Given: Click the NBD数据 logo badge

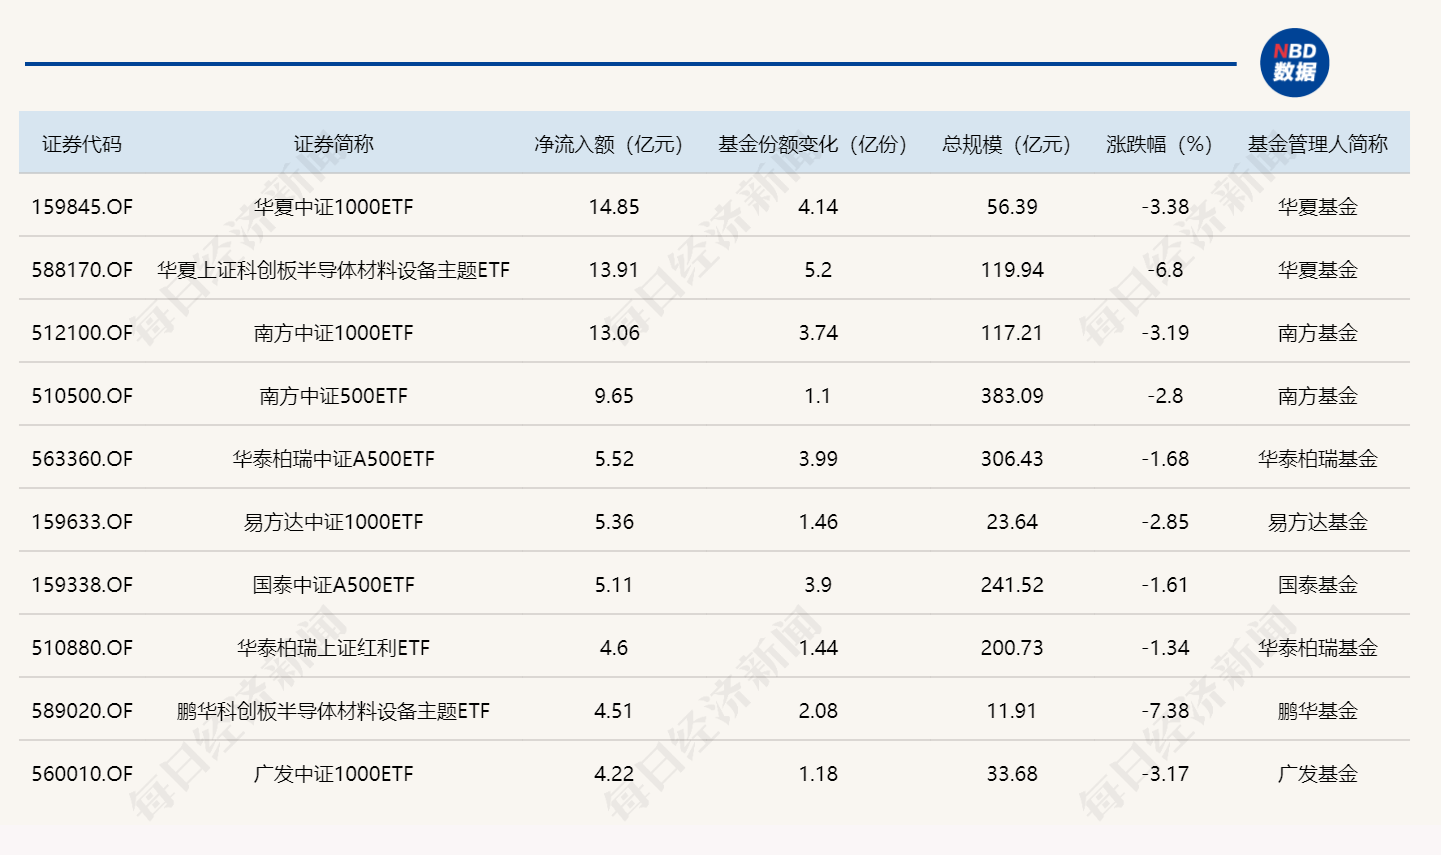Looking at the screenshot, I should (x=1294, y=62).
